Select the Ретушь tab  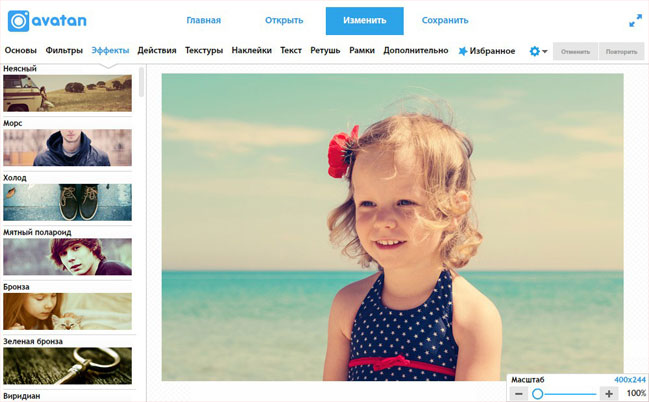(325, 51)
